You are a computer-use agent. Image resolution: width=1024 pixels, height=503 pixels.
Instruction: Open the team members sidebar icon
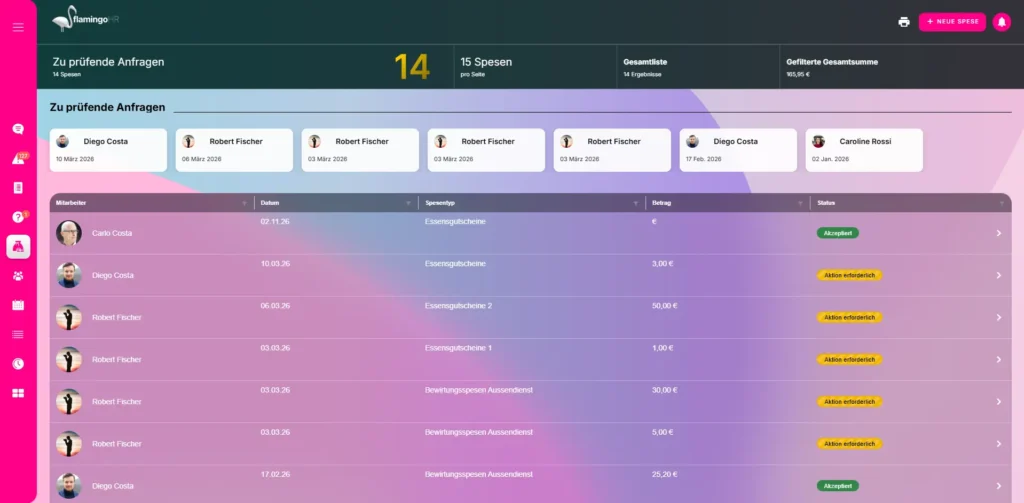(x=18, y=276)
